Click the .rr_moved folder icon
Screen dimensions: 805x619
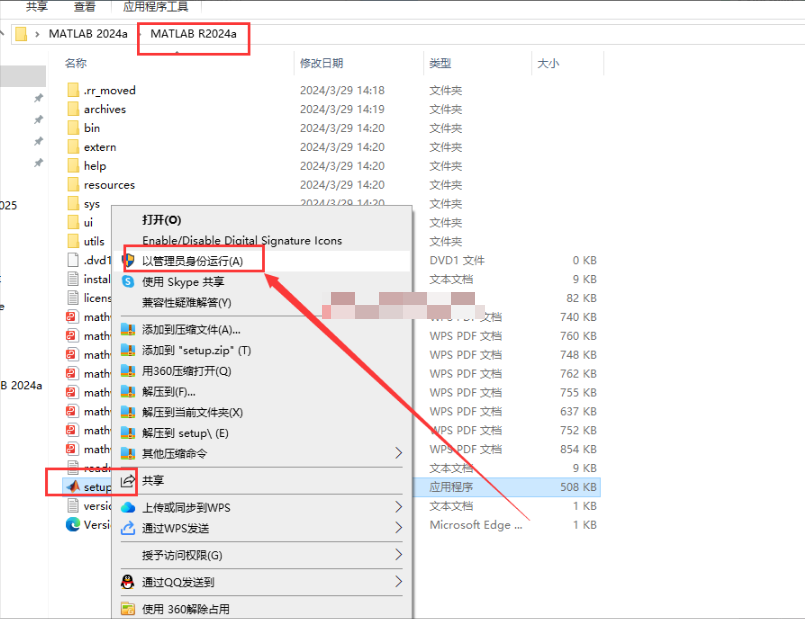tap(73, 90)
